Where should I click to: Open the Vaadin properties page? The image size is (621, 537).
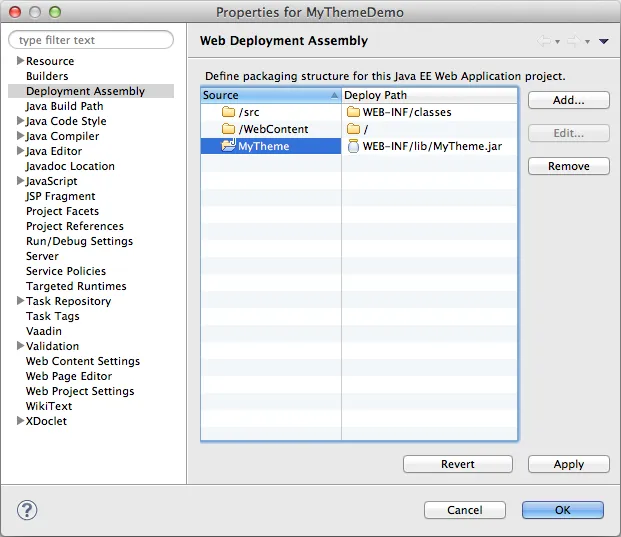(44, 331)
